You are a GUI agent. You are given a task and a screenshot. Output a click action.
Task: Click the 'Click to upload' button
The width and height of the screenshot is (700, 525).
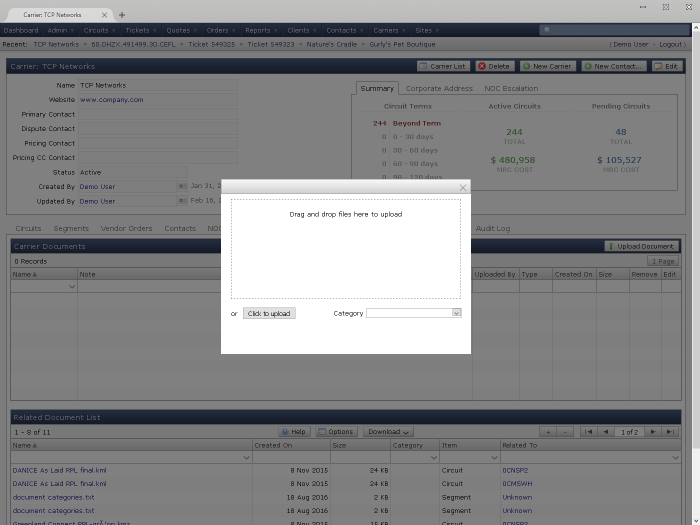pos(269,313)
